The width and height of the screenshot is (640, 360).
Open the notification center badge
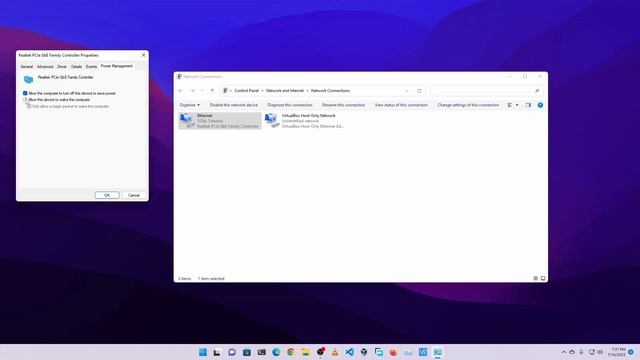[x=631, y=352]
